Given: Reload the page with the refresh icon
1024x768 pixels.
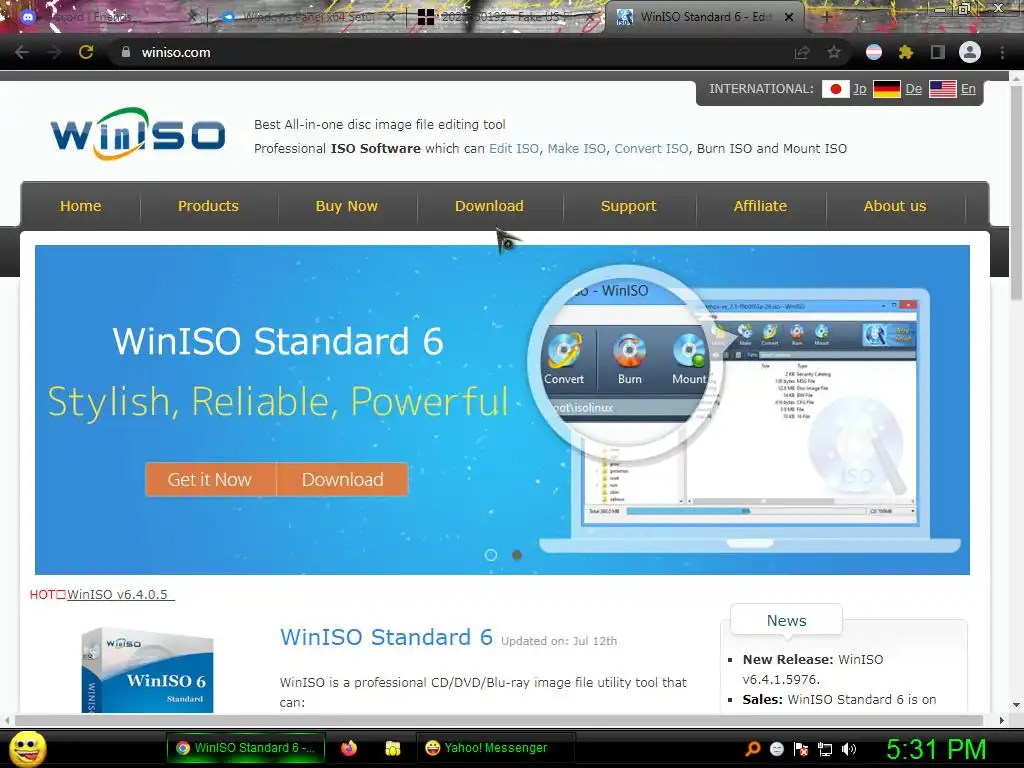Looking at the screenshot, I should pos(86,52).
